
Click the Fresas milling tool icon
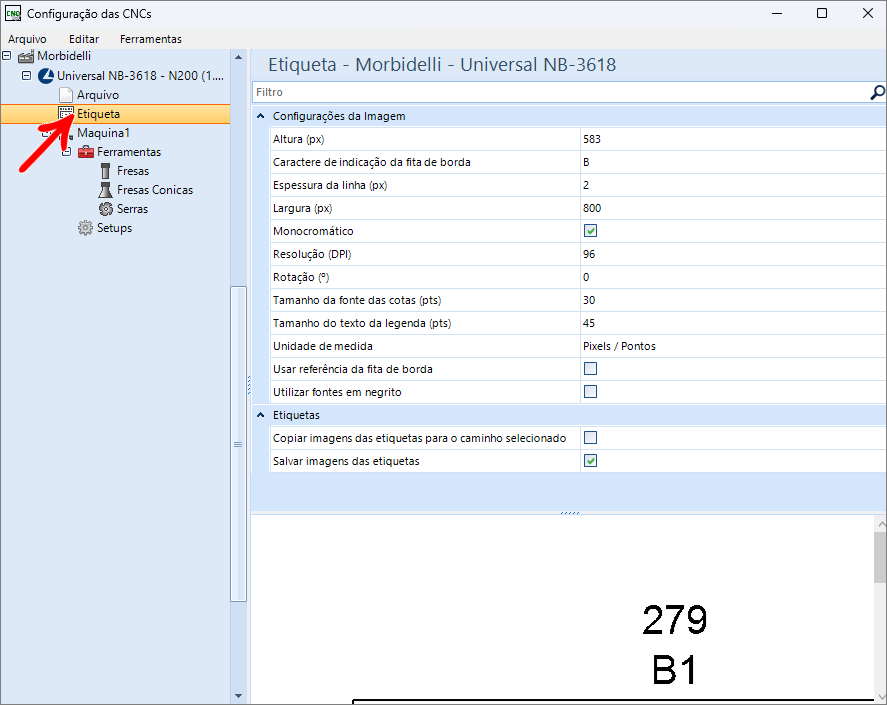click(105, 171)
